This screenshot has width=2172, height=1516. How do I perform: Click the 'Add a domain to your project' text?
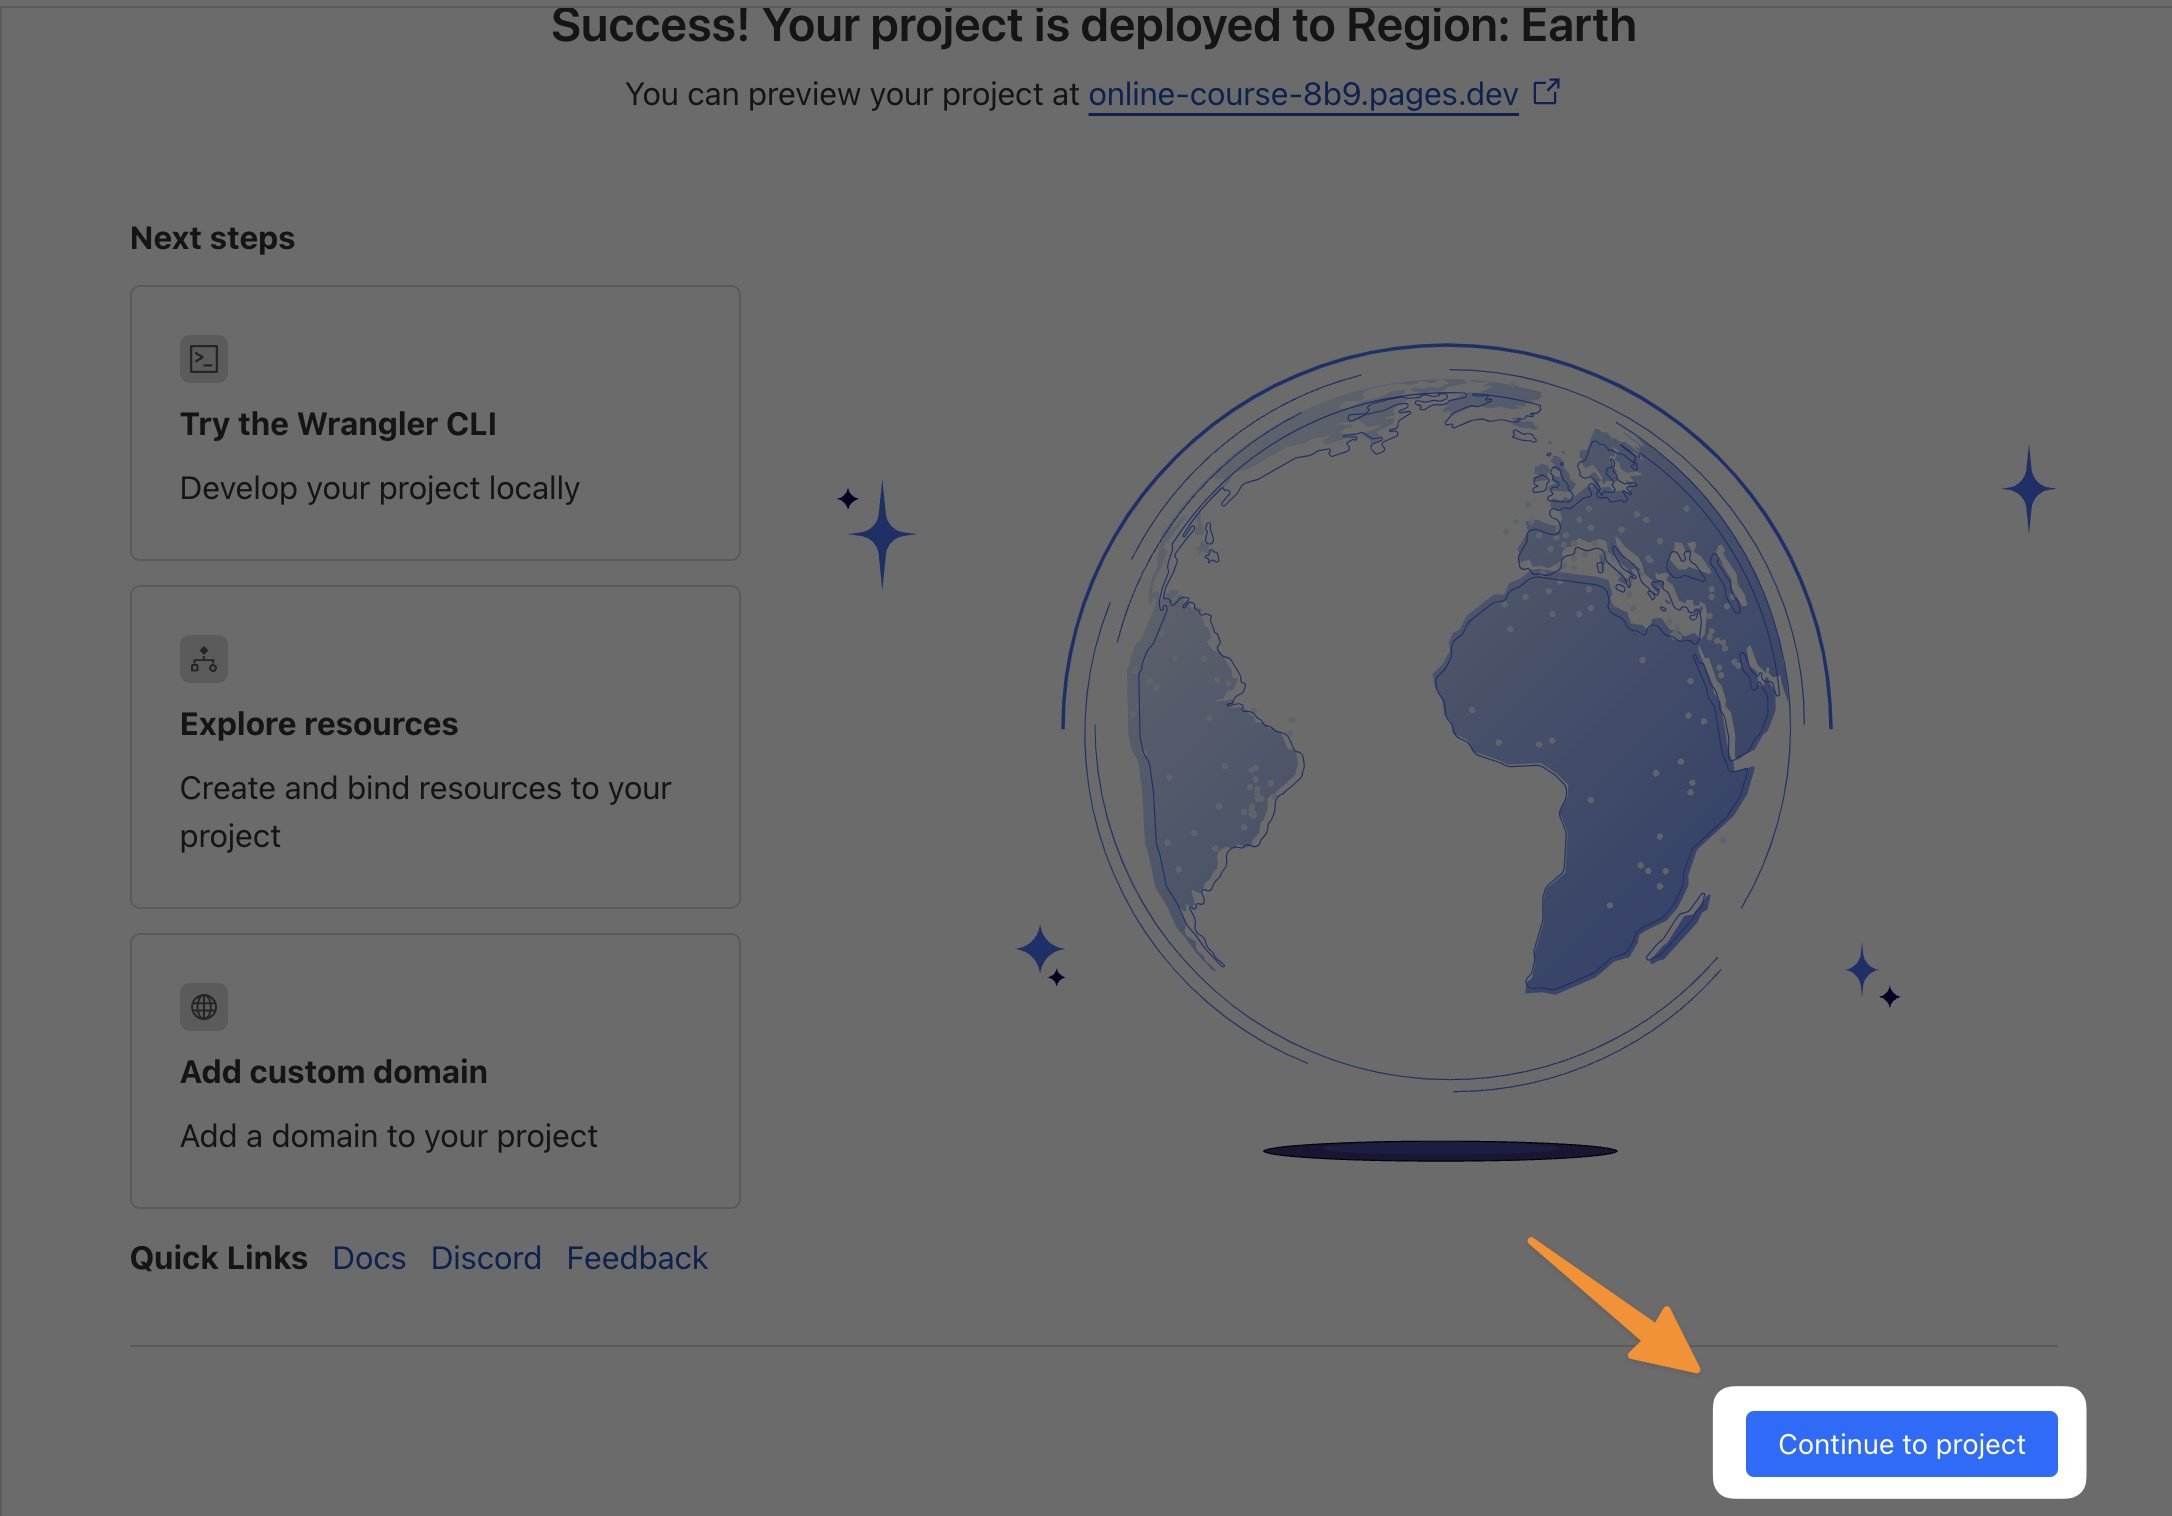[x=388, y=1136]
